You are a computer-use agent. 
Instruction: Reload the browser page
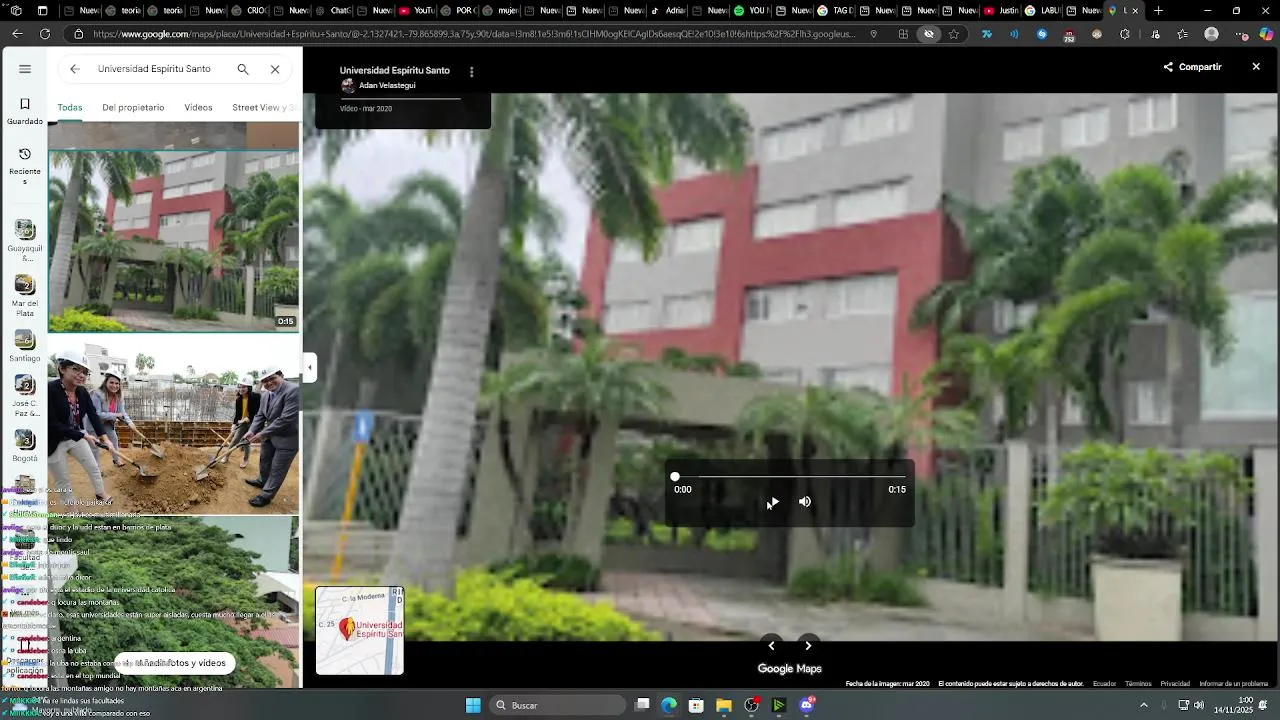tap(45, 34)
